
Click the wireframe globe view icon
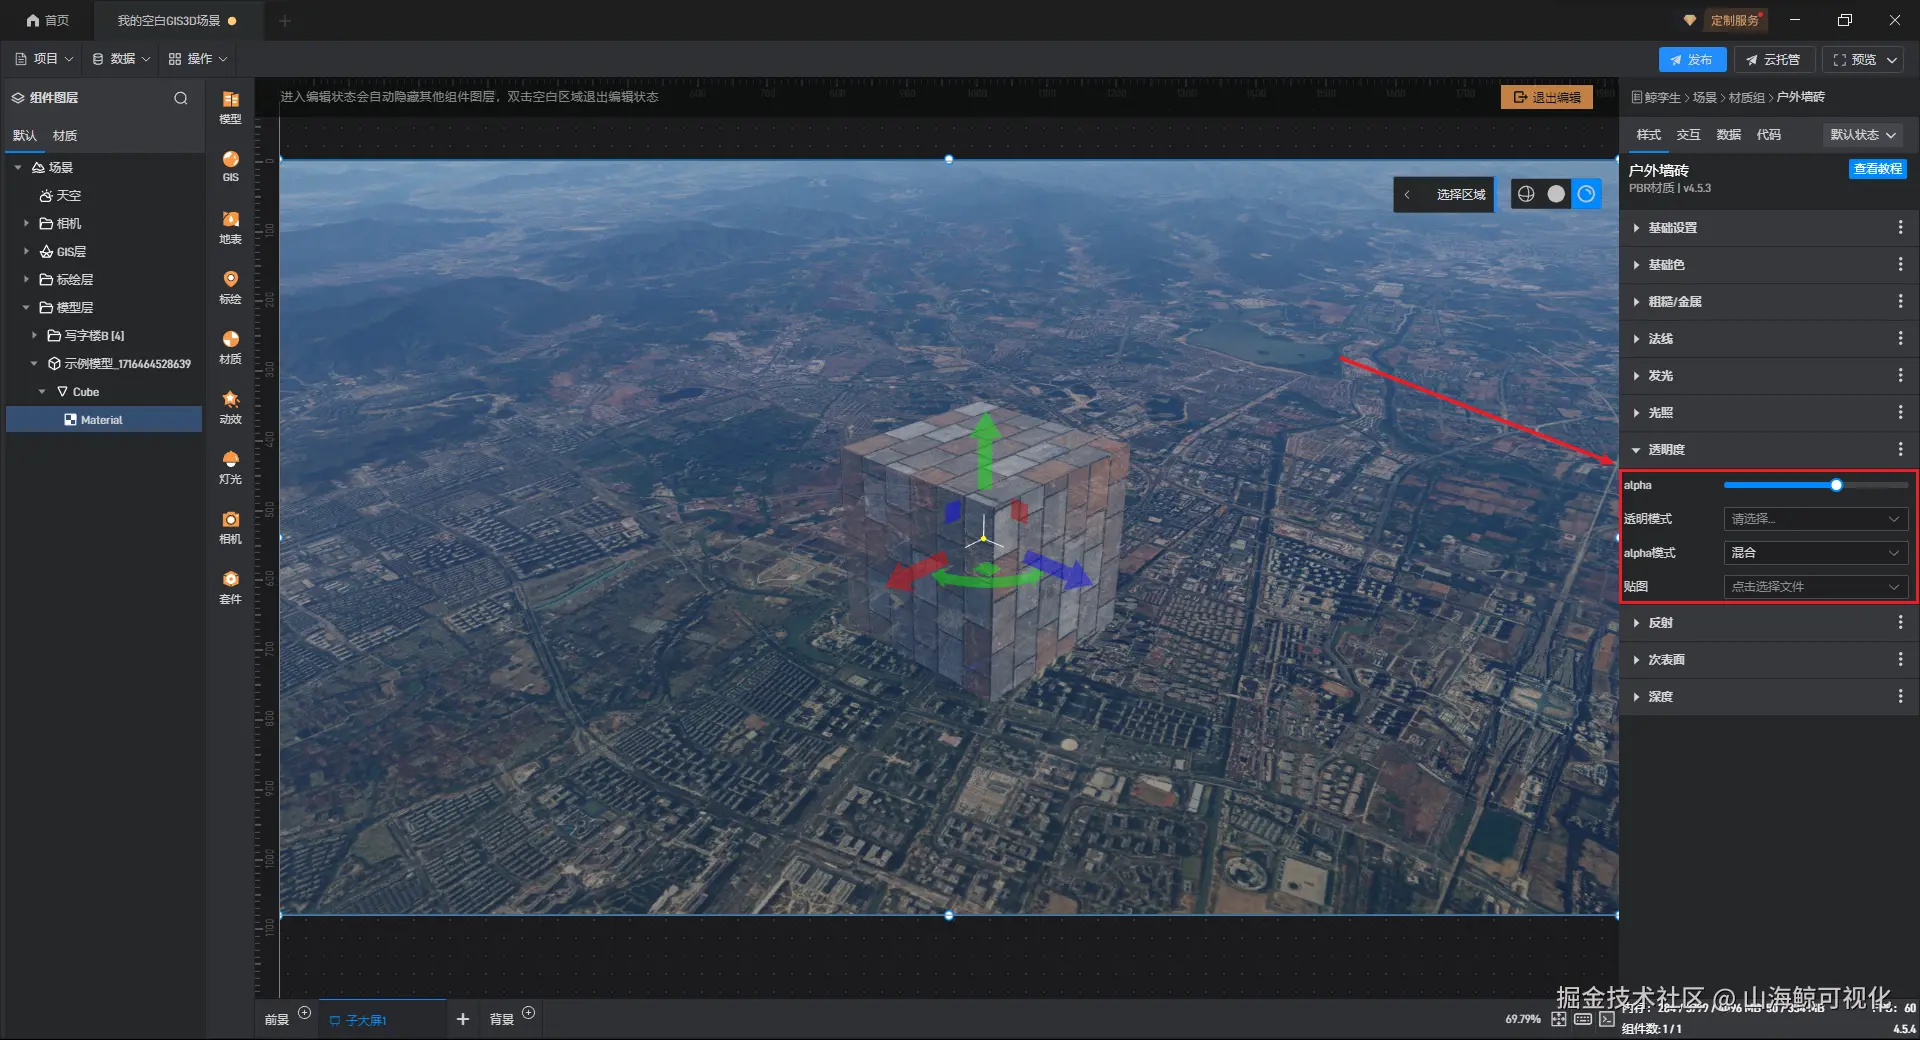click(x=1526, y=194)
